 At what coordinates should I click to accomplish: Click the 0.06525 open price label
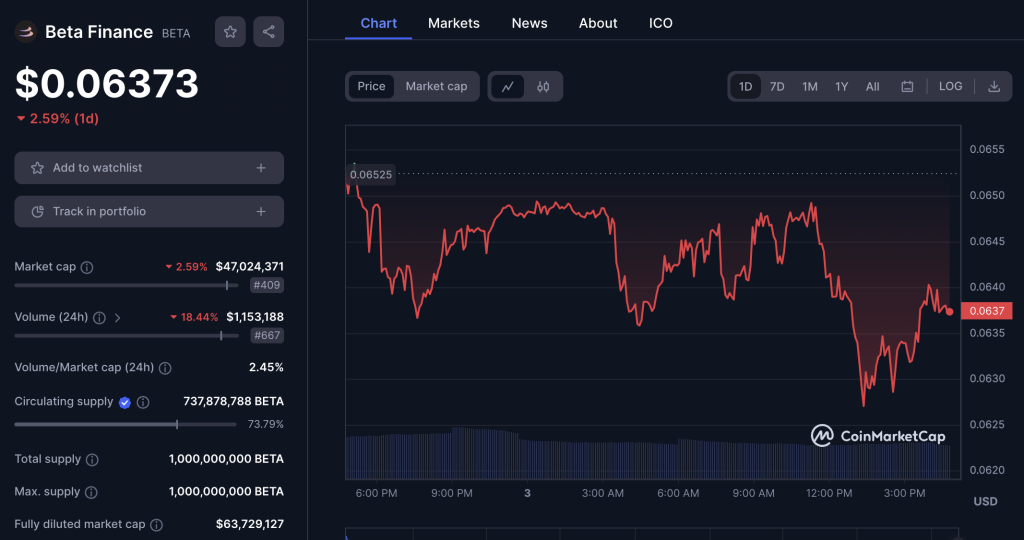371,174
